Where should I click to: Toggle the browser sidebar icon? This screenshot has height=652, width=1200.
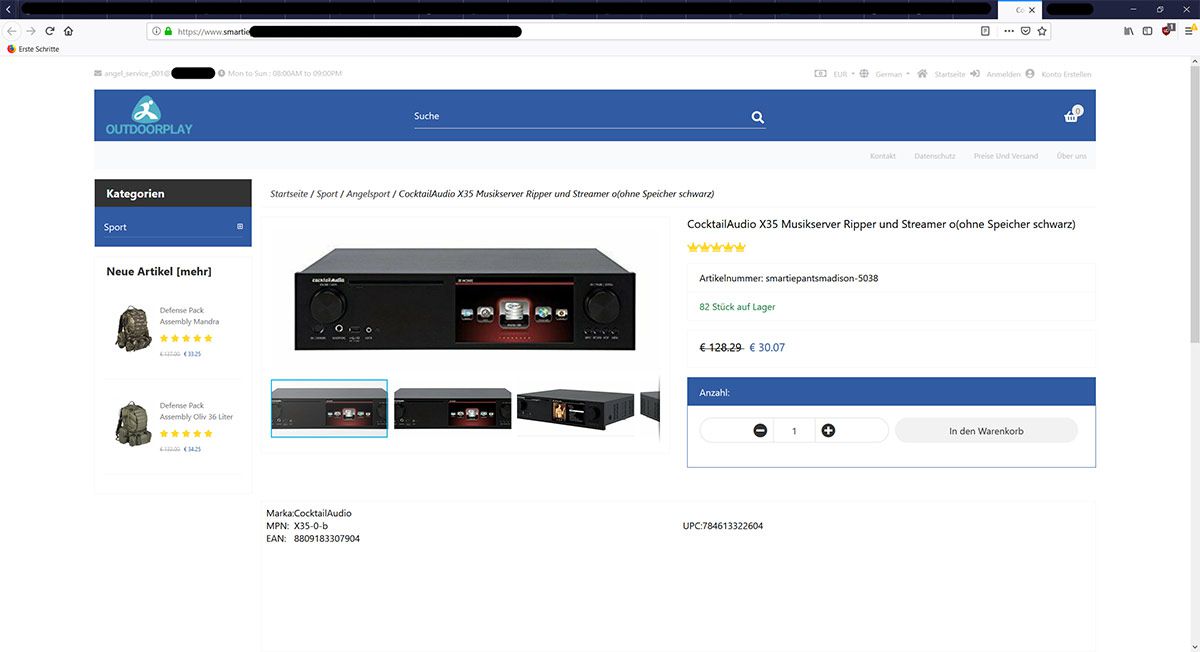(1146, 31)
